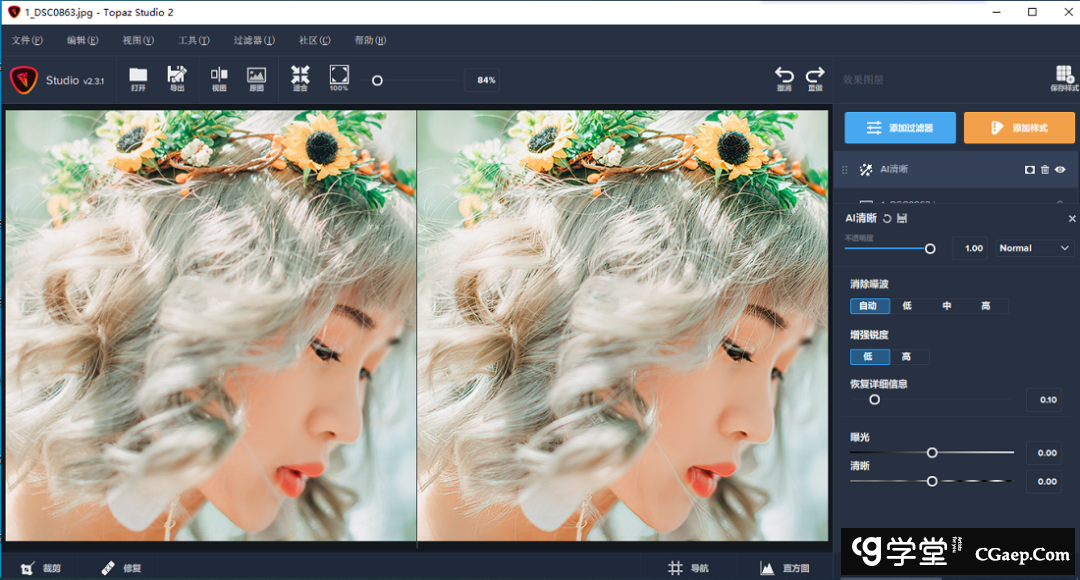
Task: Click the undo arrow icon (撤消)
Action: 784,77
